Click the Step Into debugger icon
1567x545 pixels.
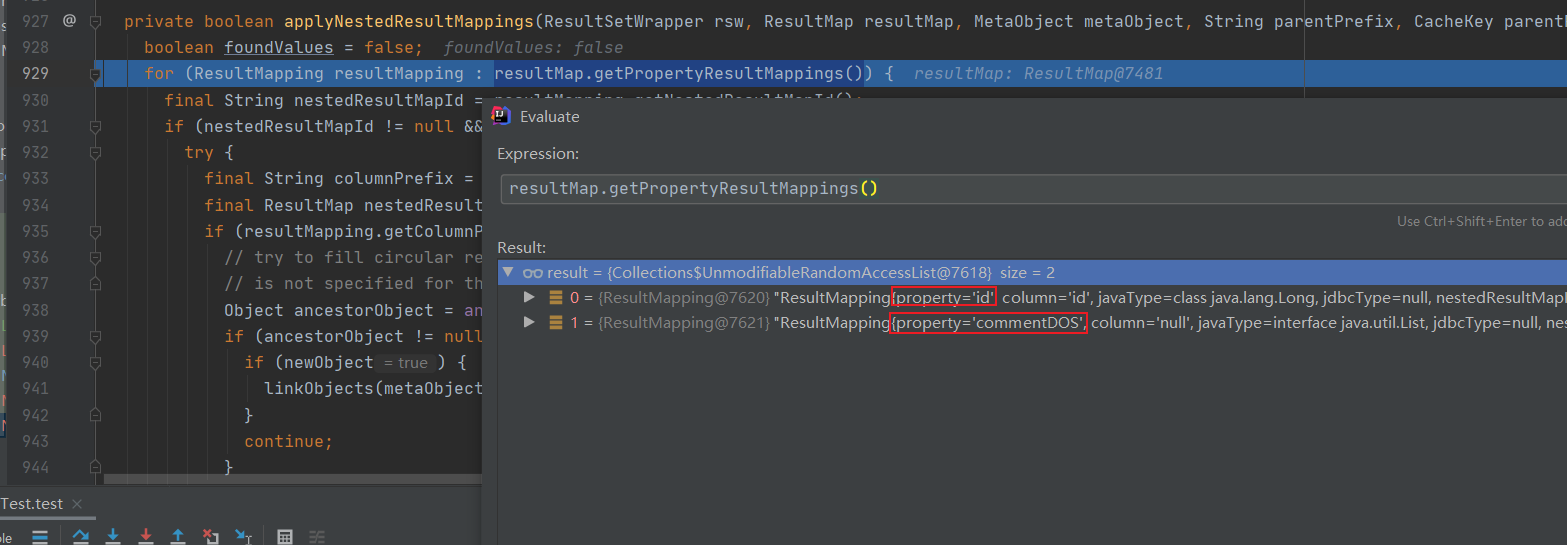click(113, 536)
